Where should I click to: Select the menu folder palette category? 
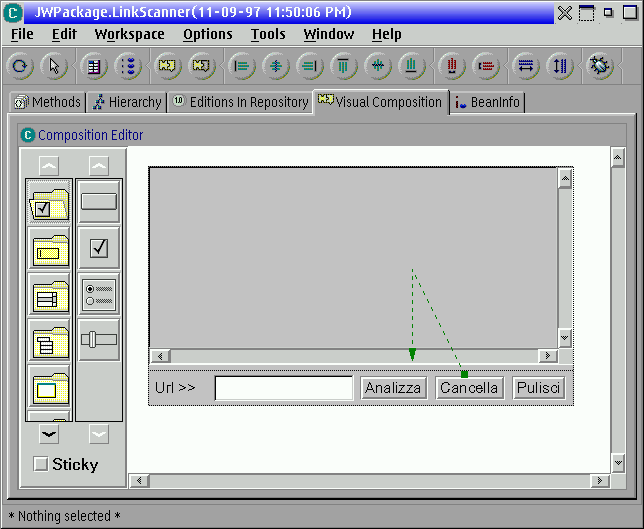coord(50,341)
